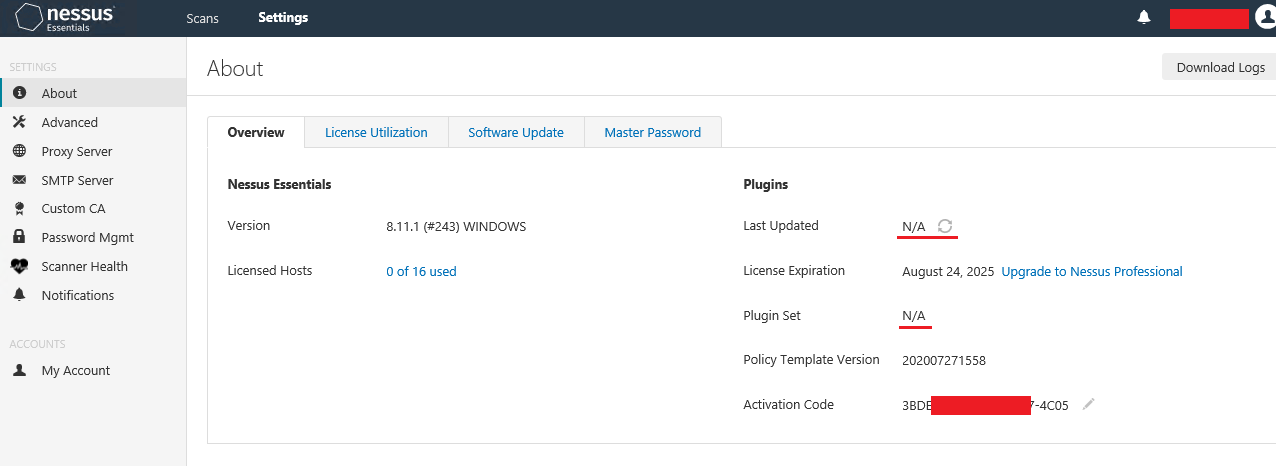The width and height of the screenshot is (1276, 466).
Task: Open the Scans menu
Action: tap(202, 18)
